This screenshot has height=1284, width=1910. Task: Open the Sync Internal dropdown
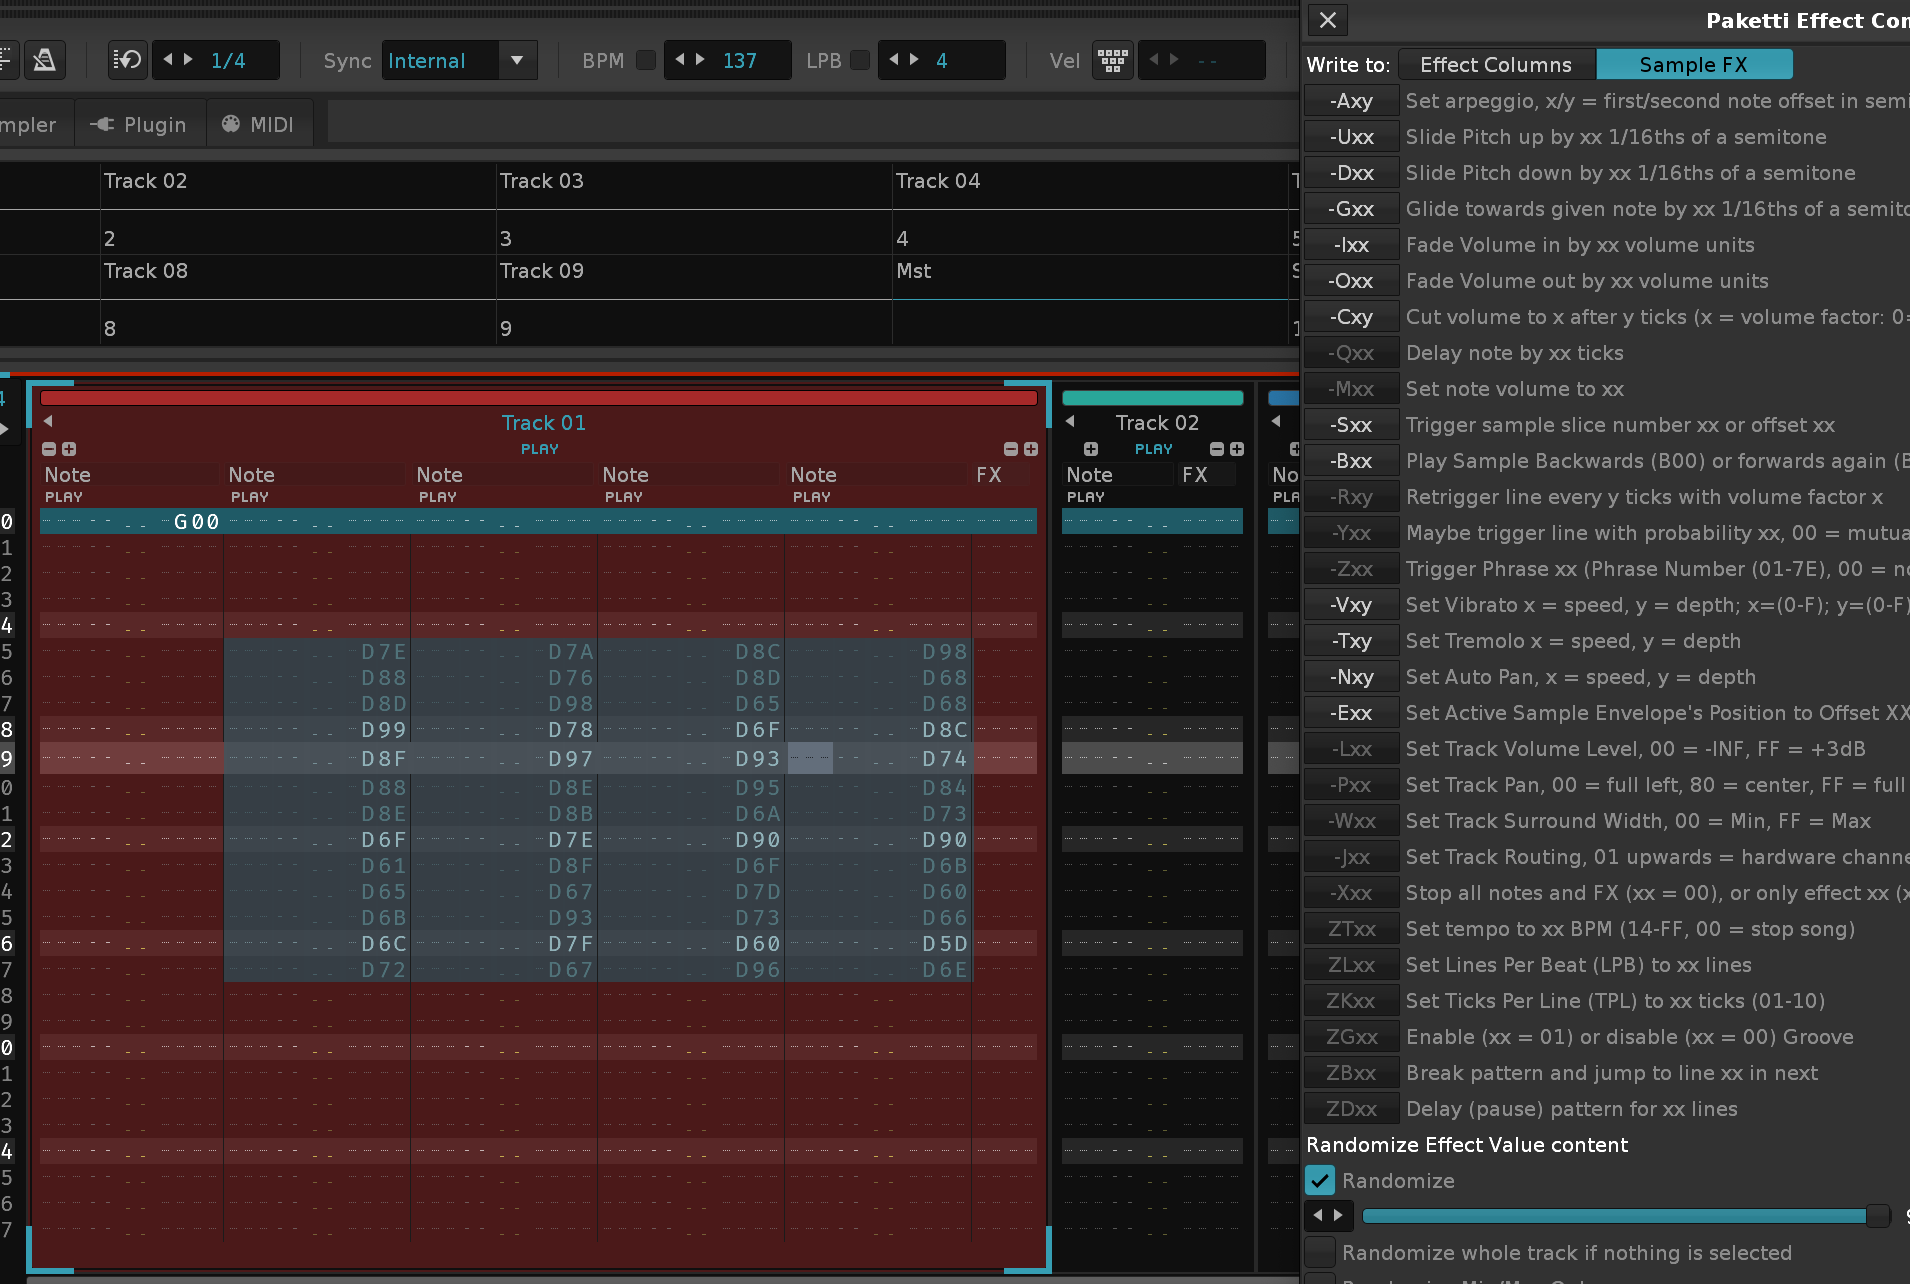tap(517, 61)
